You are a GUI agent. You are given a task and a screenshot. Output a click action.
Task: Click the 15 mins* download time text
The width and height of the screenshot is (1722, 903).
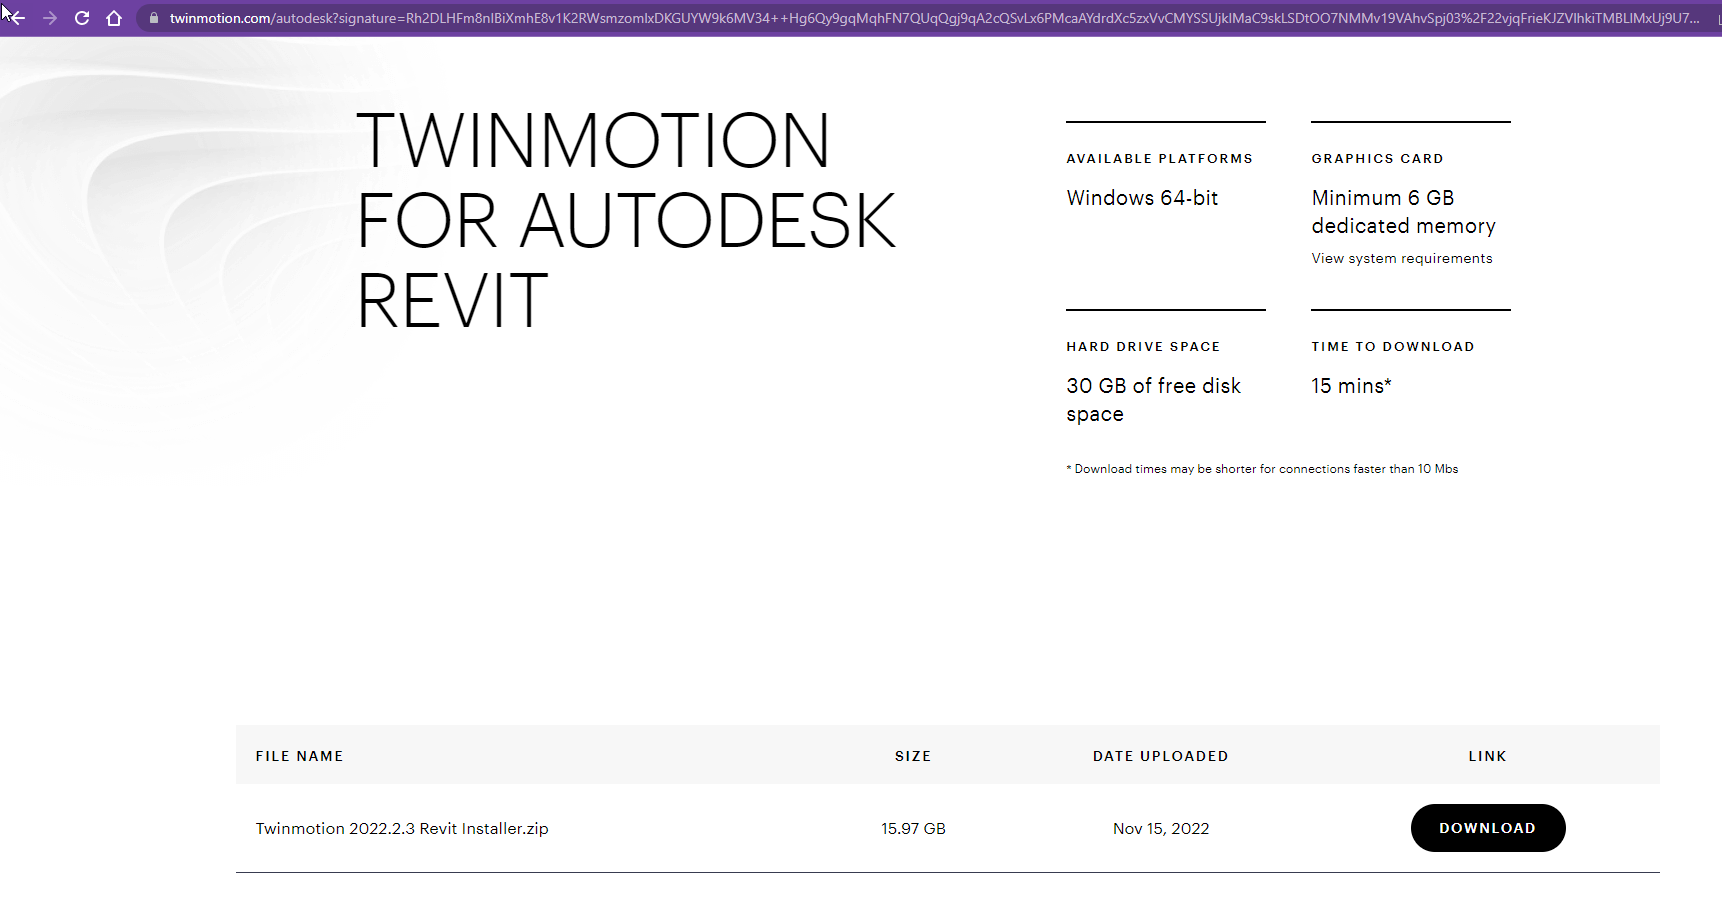(x=1351, y=386)
